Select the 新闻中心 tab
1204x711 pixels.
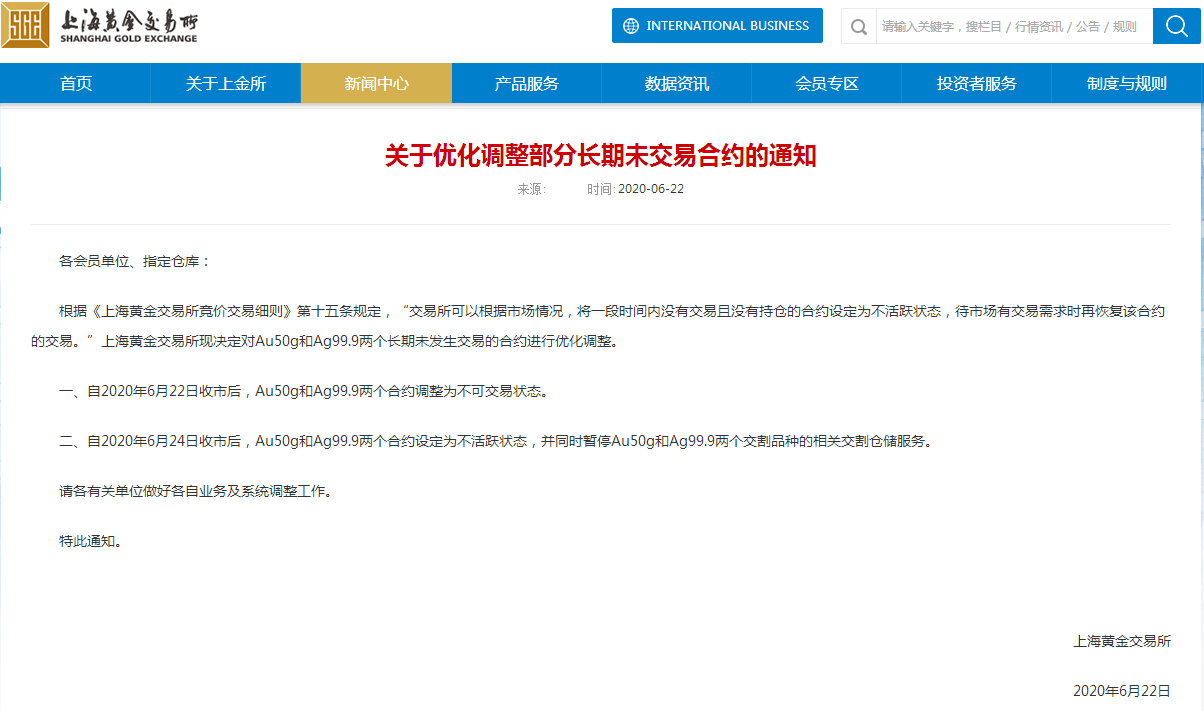click(x=376, y=84)
